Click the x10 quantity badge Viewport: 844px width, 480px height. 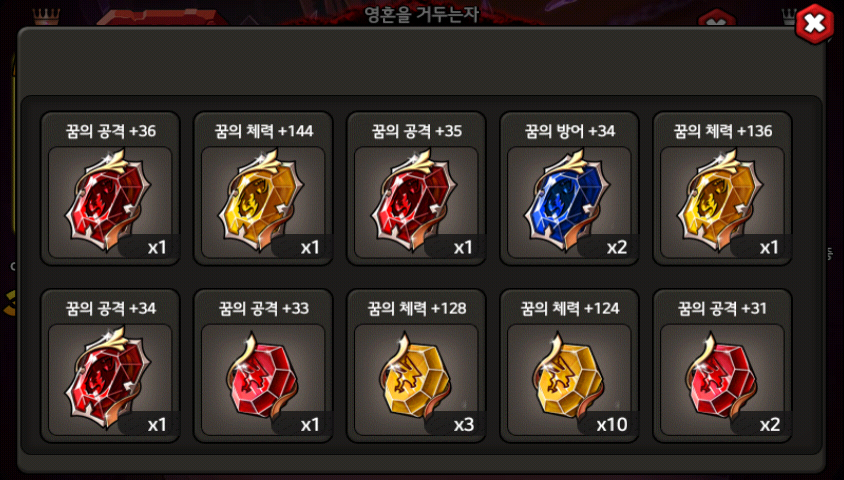coord(612,425)
